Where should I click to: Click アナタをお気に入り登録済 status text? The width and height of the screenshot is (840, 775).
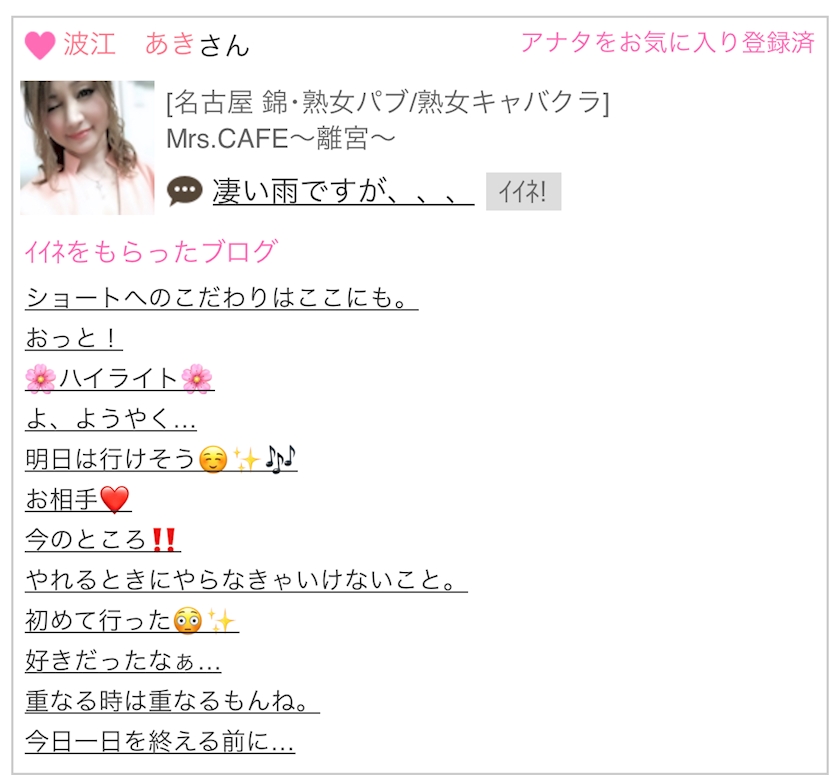[668, 42]
